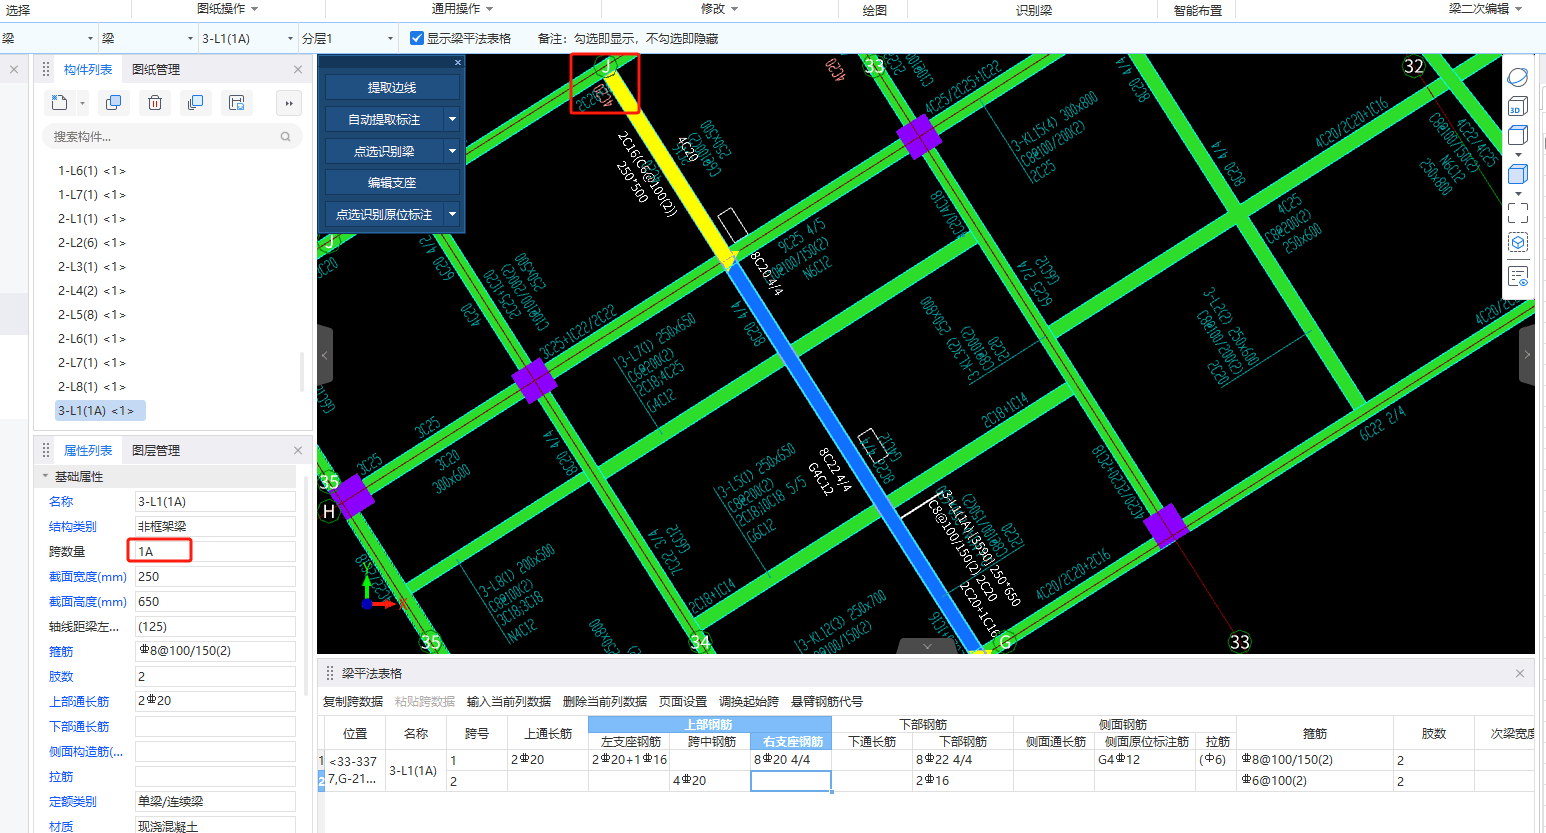Click the dashed cube local 3D icon
This screenshot has height=833, width=1546.
click(1518, 242)
